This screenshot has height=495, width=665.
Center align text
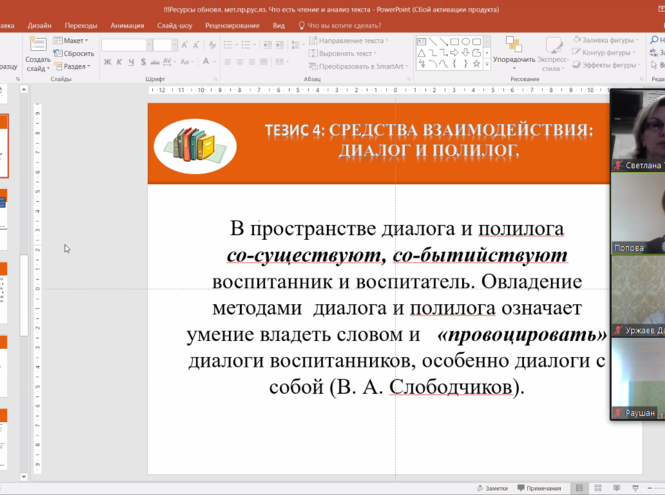point(240,62)
